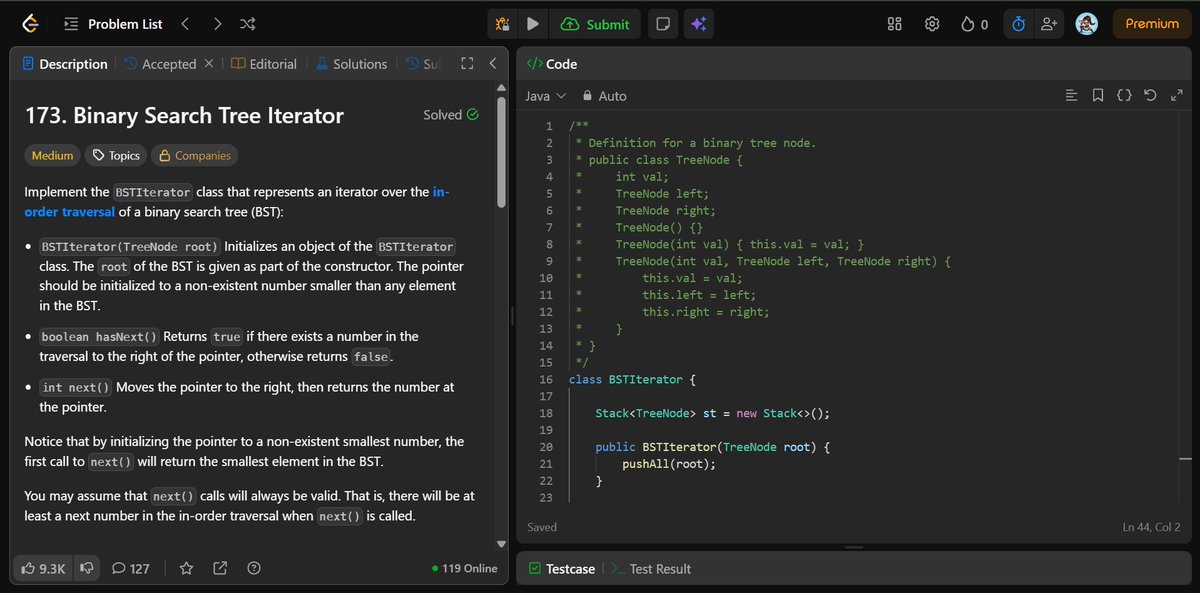This screenshot has height=593, width=1200.
Task: Reset code to default icon
Action: coord(1150,96)
